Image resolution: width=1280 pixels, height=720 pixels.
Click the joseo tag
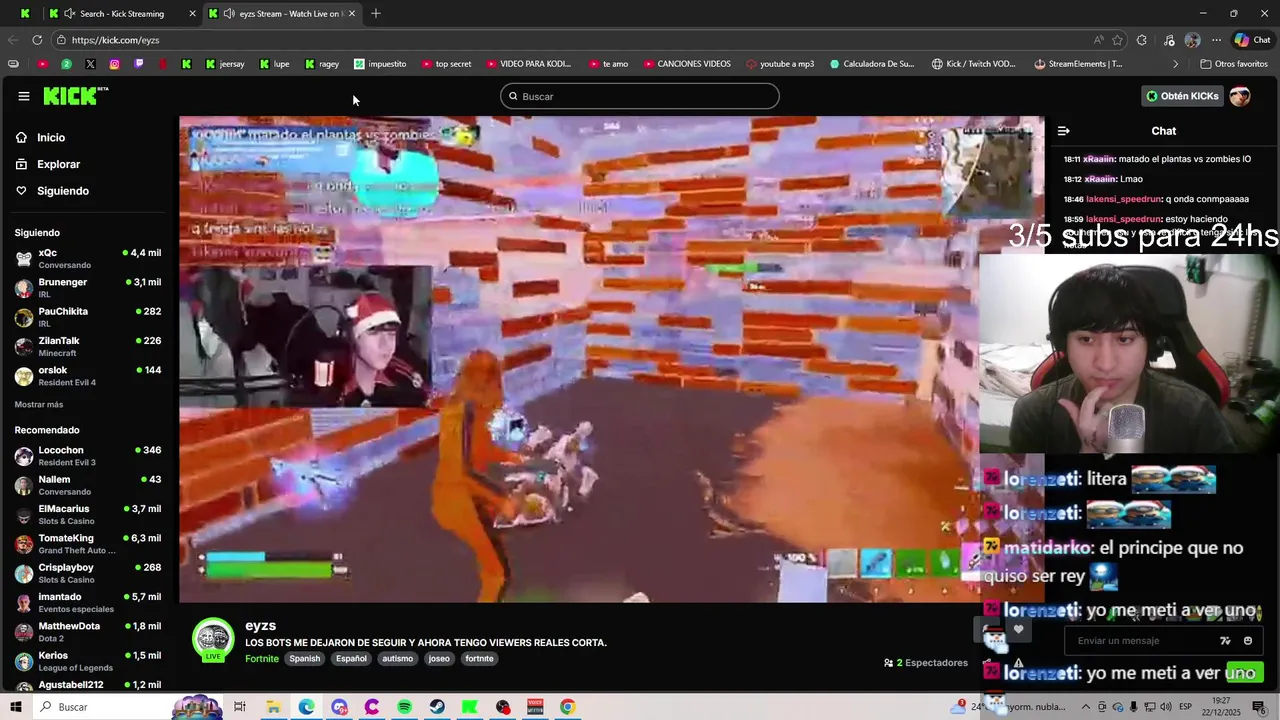(439, 659)
